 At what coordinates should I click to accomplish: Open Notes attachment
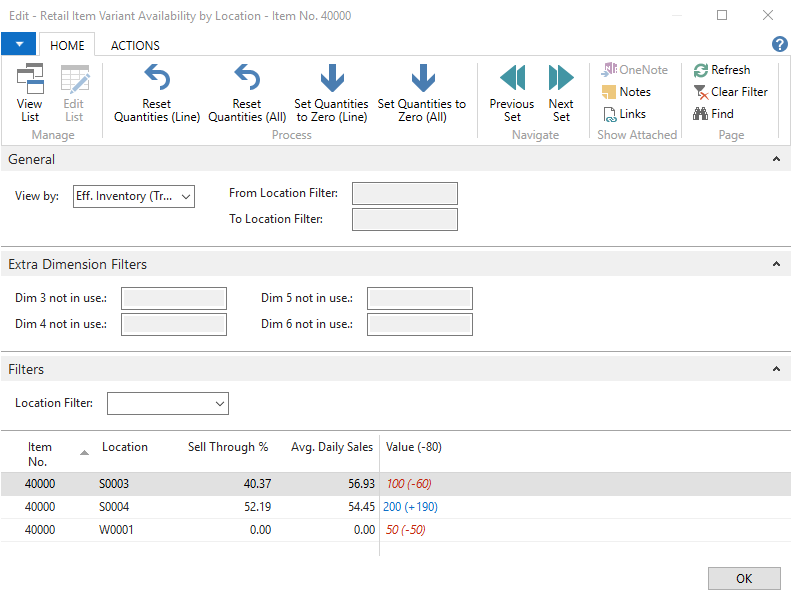point(626,92)
